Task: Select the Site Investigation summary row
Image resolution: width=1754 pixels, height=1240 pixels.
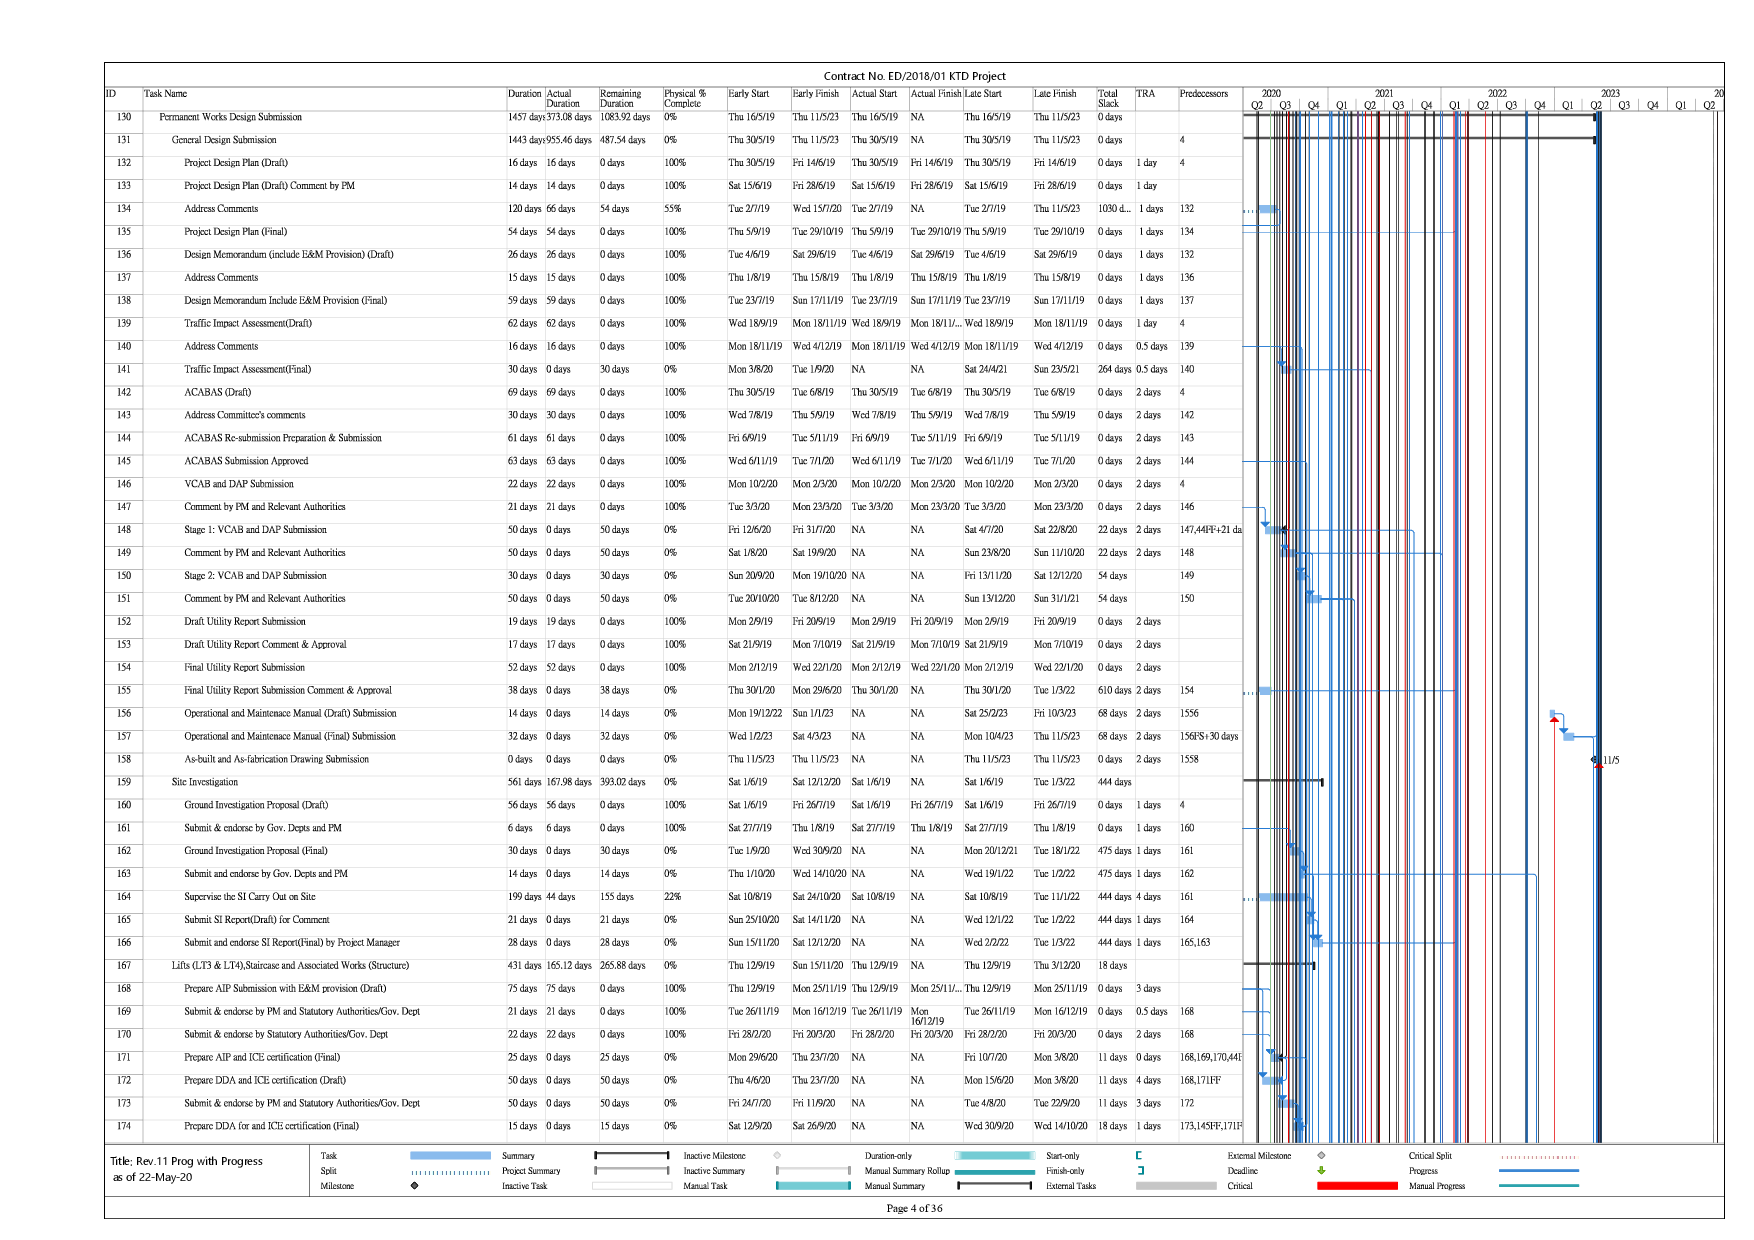Action: point(205,782)
